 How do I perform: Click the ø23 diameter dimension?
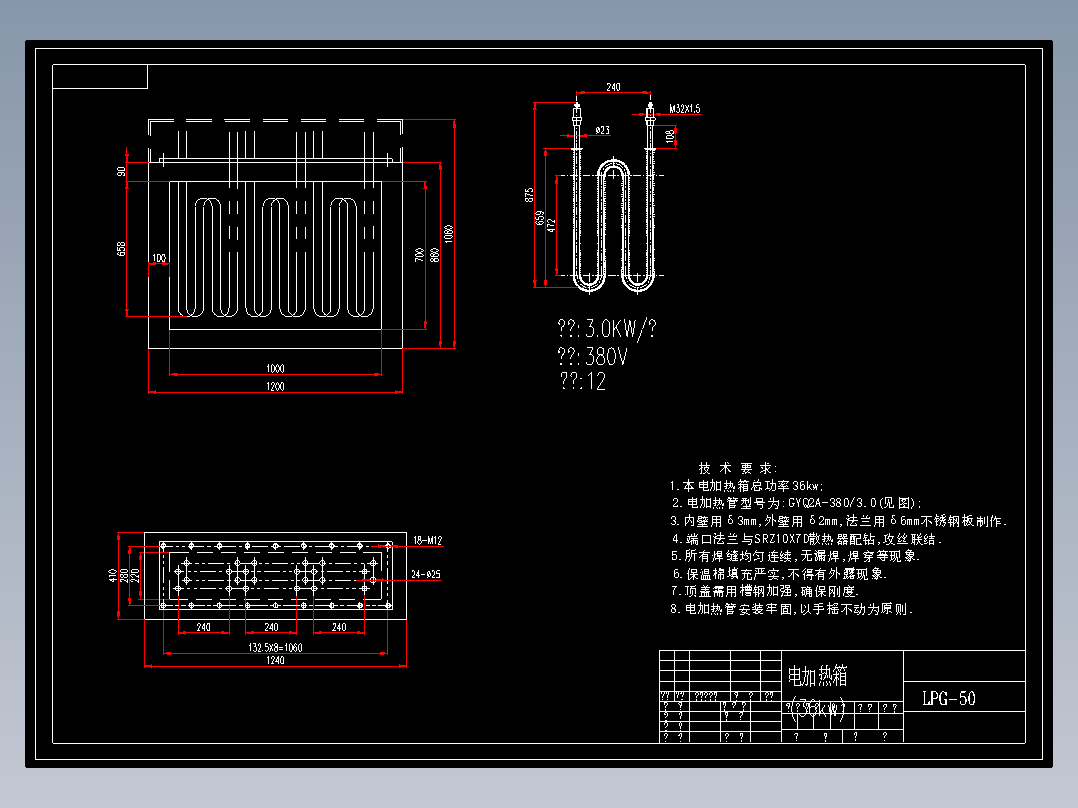point(602,130)
